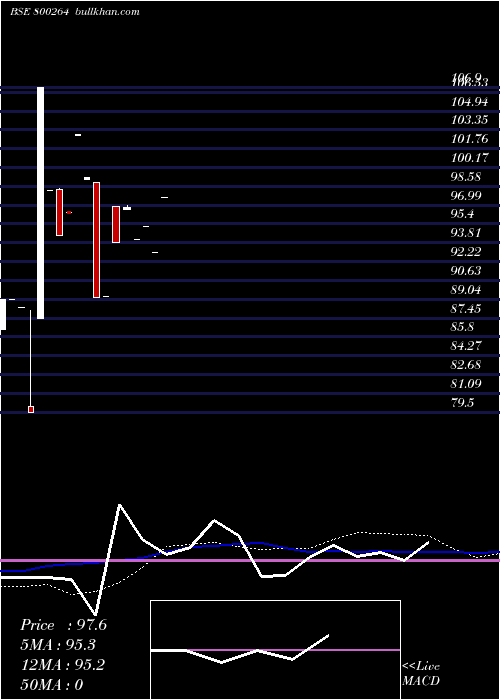Click the longest red candlestick near 89.04

[x=96, y=240]
